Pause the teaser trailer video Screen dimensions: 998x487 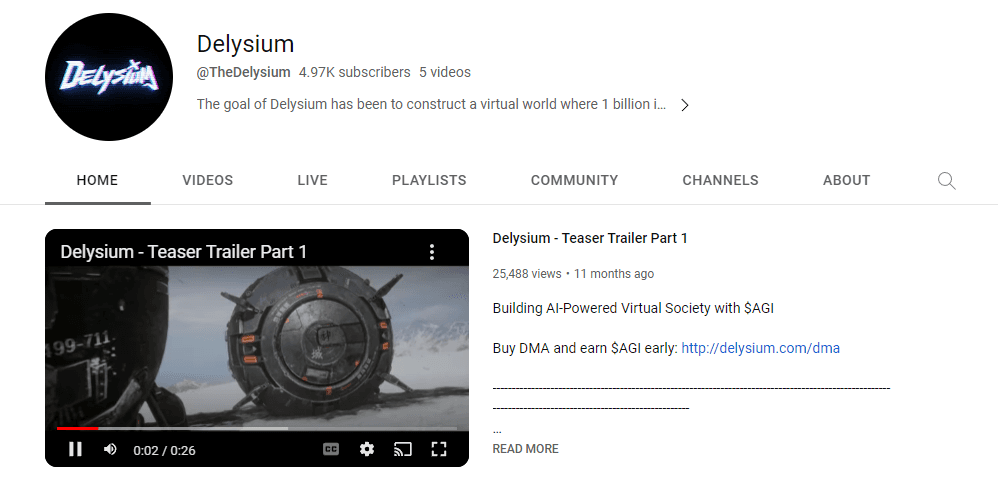[x=75, y=449]
